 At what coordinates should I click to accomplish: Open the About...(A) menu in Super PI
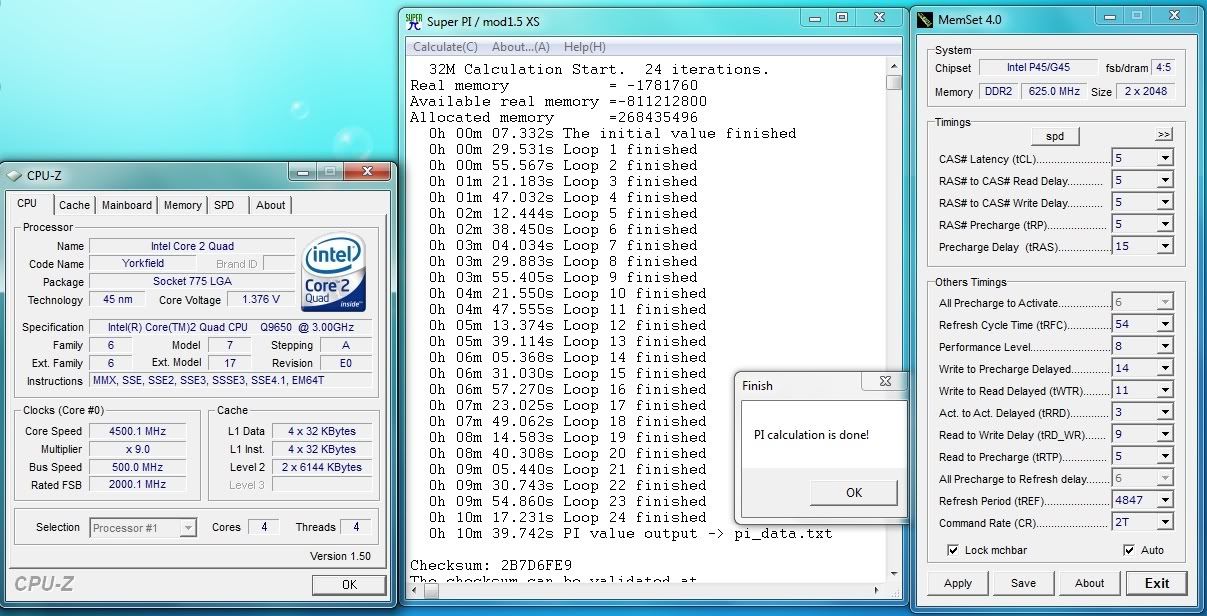pyautogui.click(x=521, y=47)
